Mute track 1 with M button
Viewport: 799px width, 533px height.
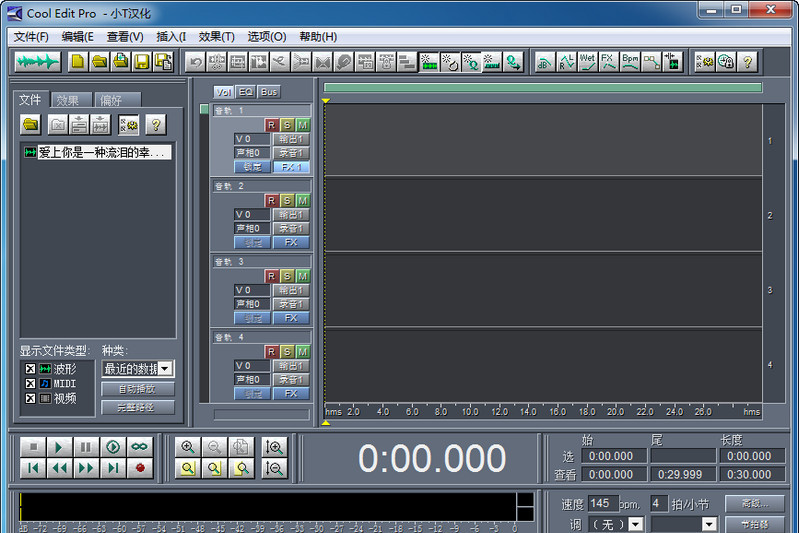[x=303, y=125]
